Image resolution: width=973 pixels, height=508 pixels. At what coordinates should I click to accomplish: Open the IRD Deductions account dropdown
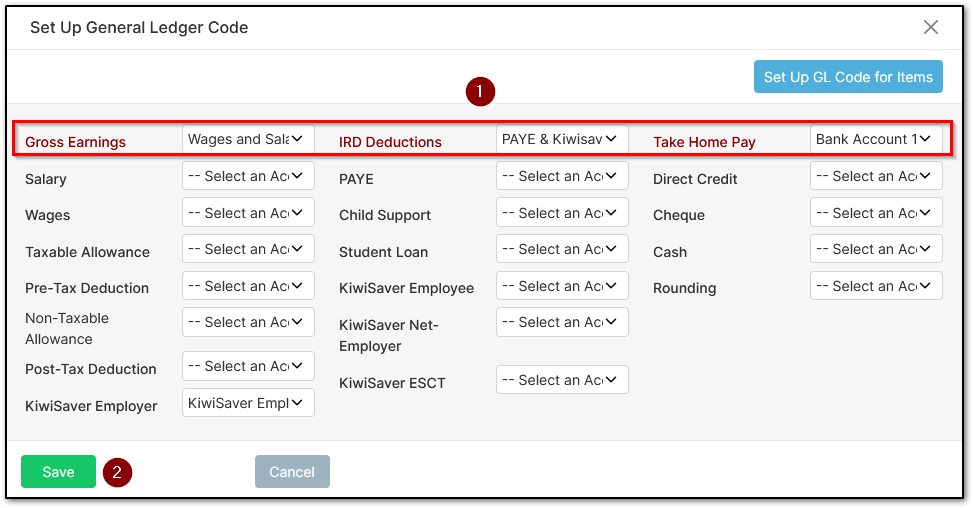click(x=562, y=139)
